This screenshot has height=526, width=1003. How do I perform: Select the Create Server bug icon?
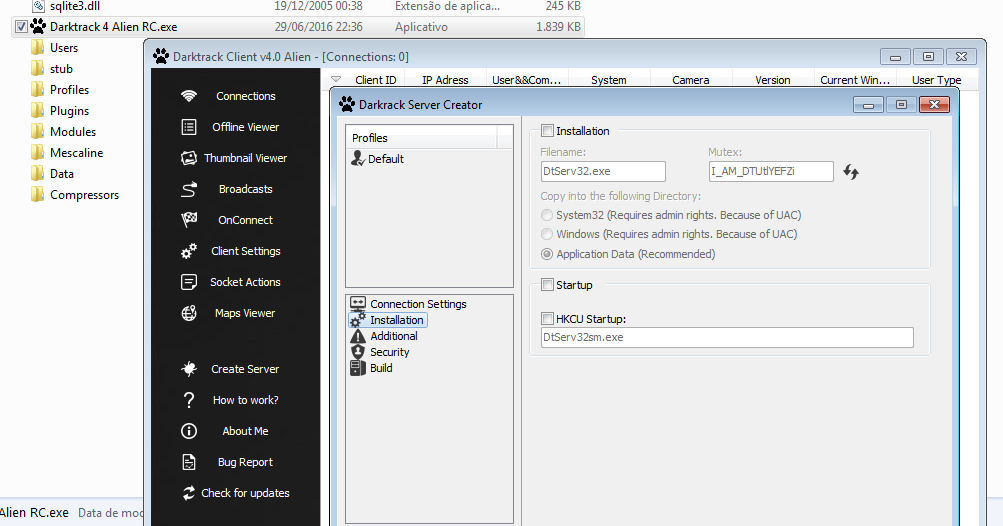pos(189,369)
